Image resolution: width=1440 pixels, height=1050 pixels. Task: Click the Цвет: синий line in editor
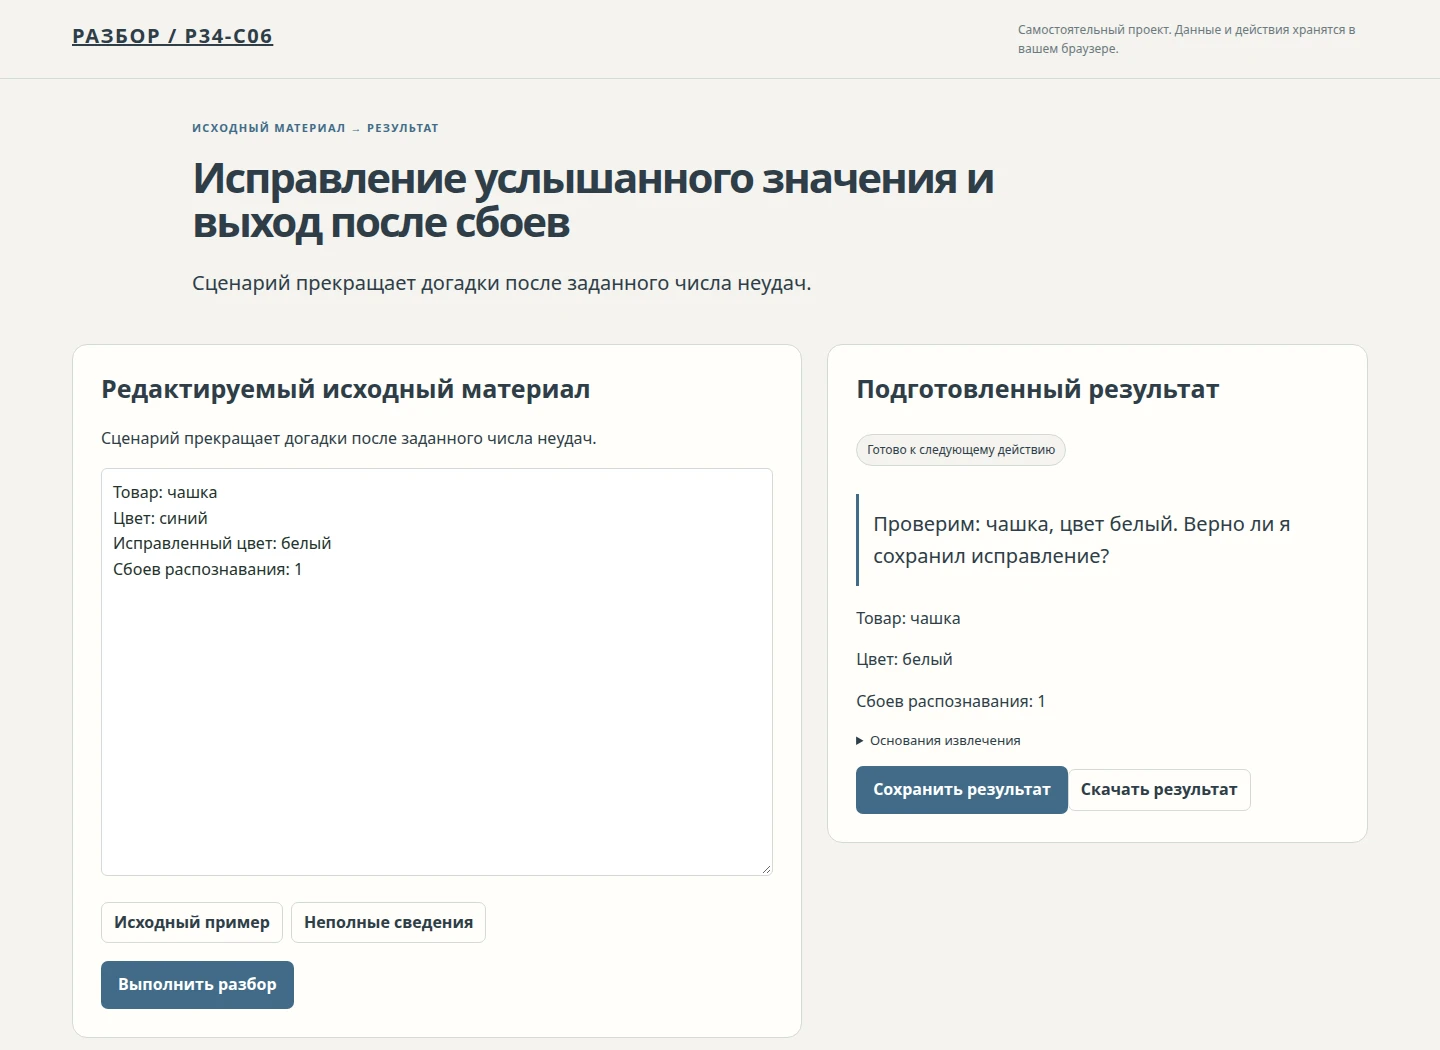coord(160,518)
